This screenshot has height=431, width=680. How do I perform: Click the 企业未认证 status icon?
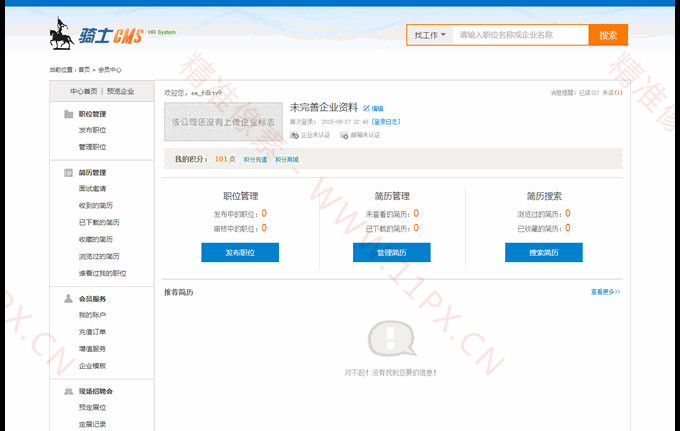click(294, 134)
